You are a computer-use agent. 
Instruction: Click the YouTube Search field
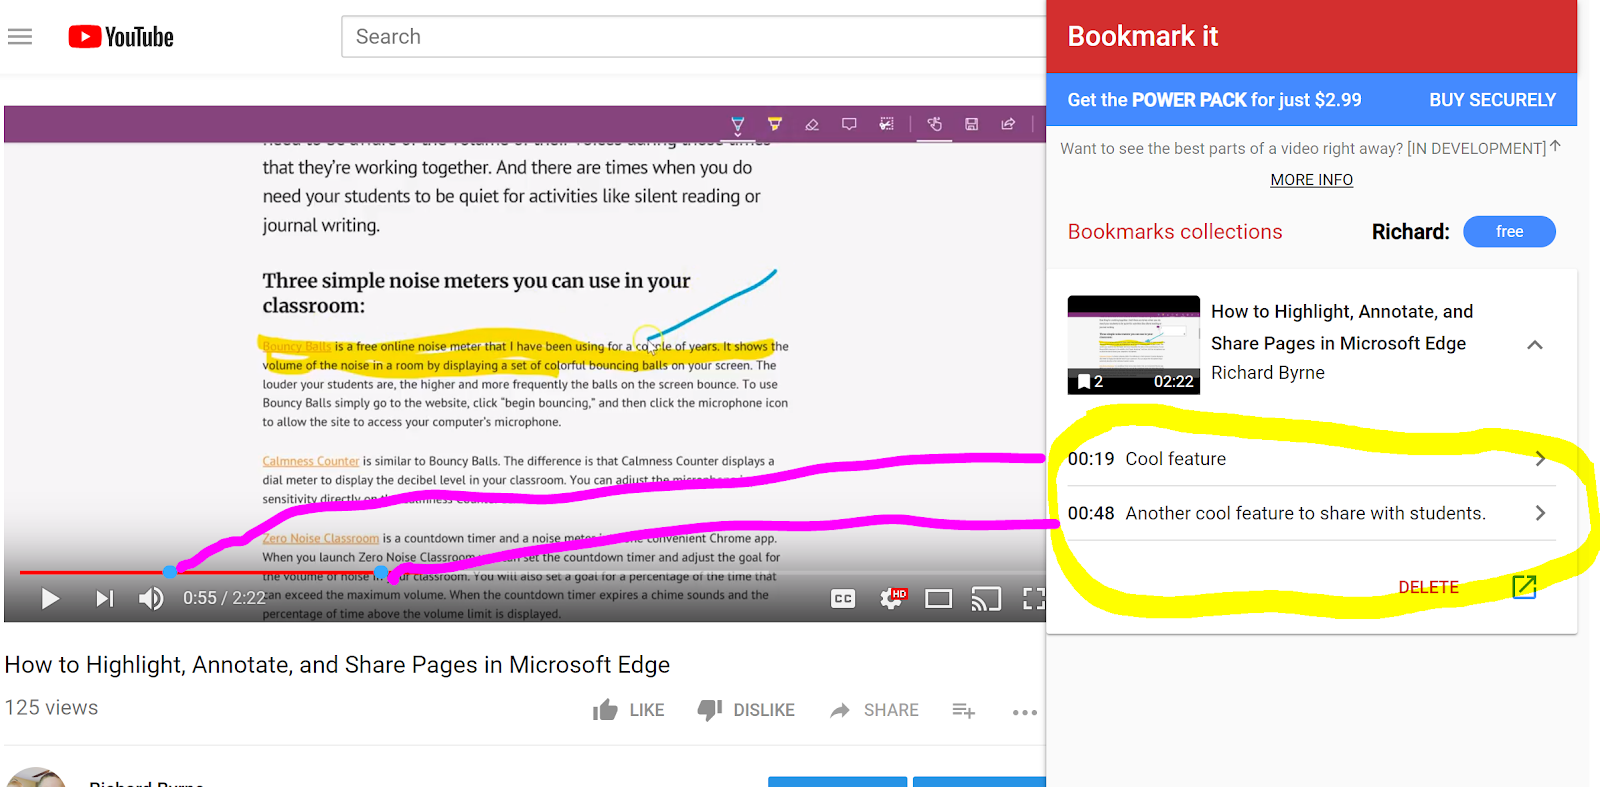[693, 37]
